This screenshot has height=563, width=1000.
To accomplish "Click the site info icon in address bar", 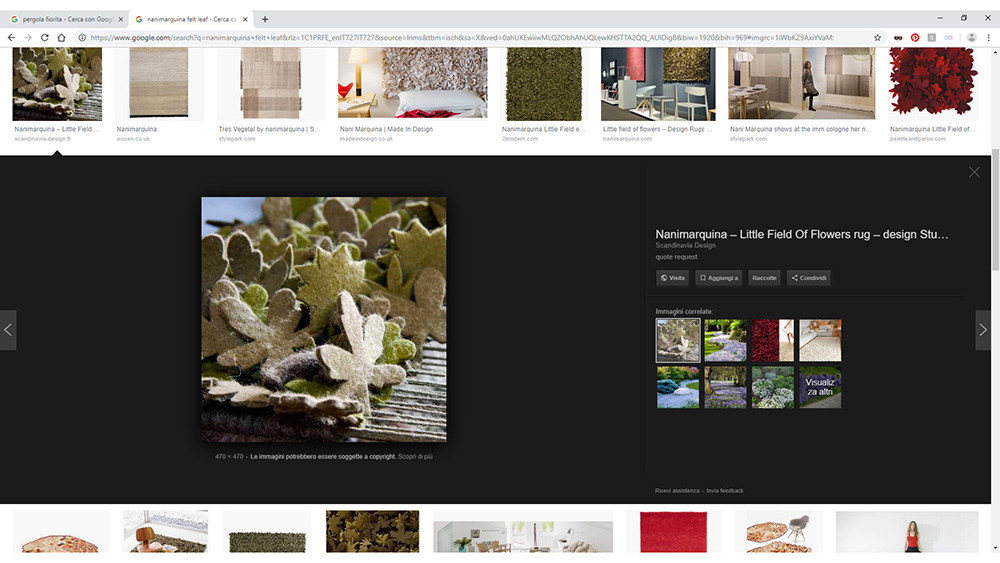I will pos(82,38).
